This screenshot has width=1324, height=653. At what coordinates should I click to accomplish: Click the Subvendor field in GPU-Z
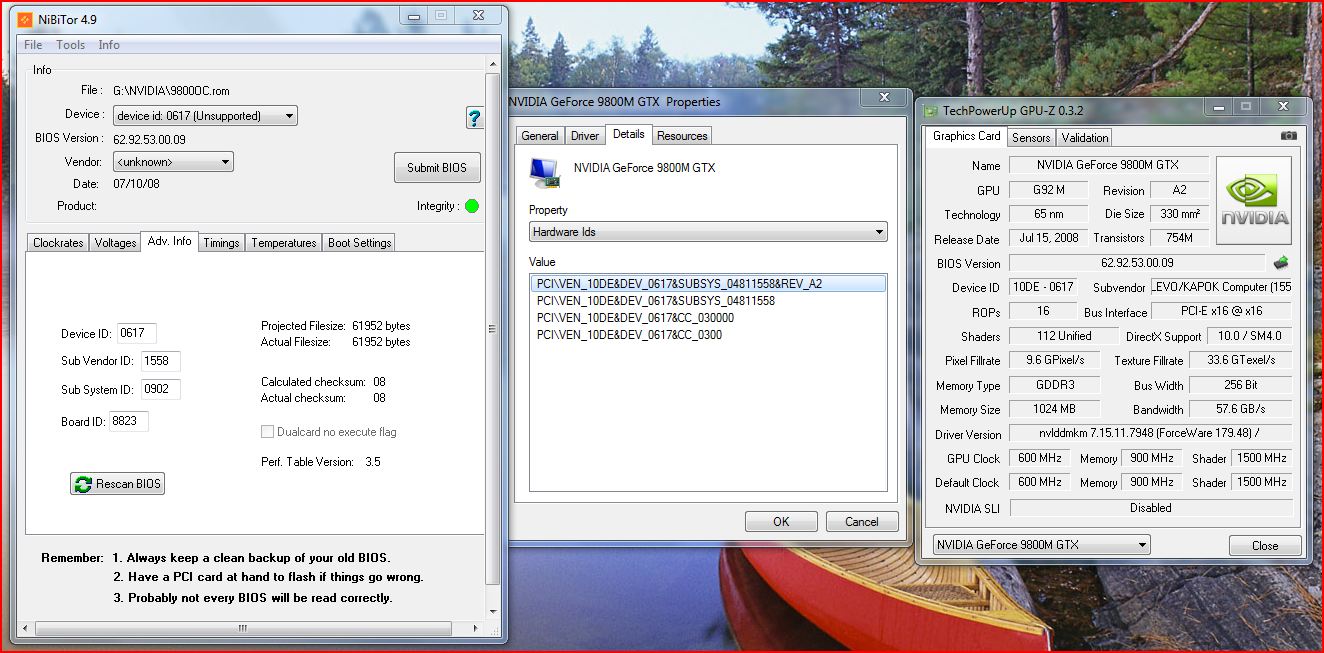click(x=1221, y=287)
